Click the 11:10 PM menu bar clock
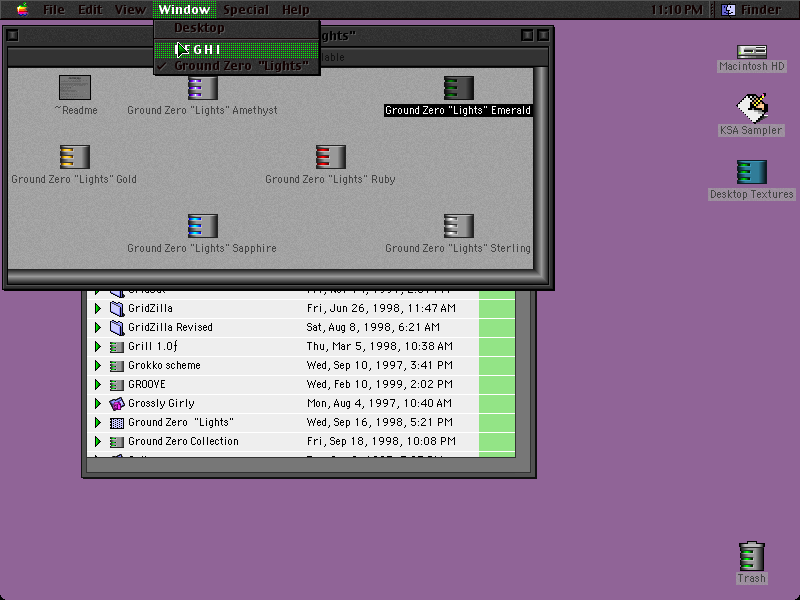The image size is (800, 600). [x=677, y=10]
